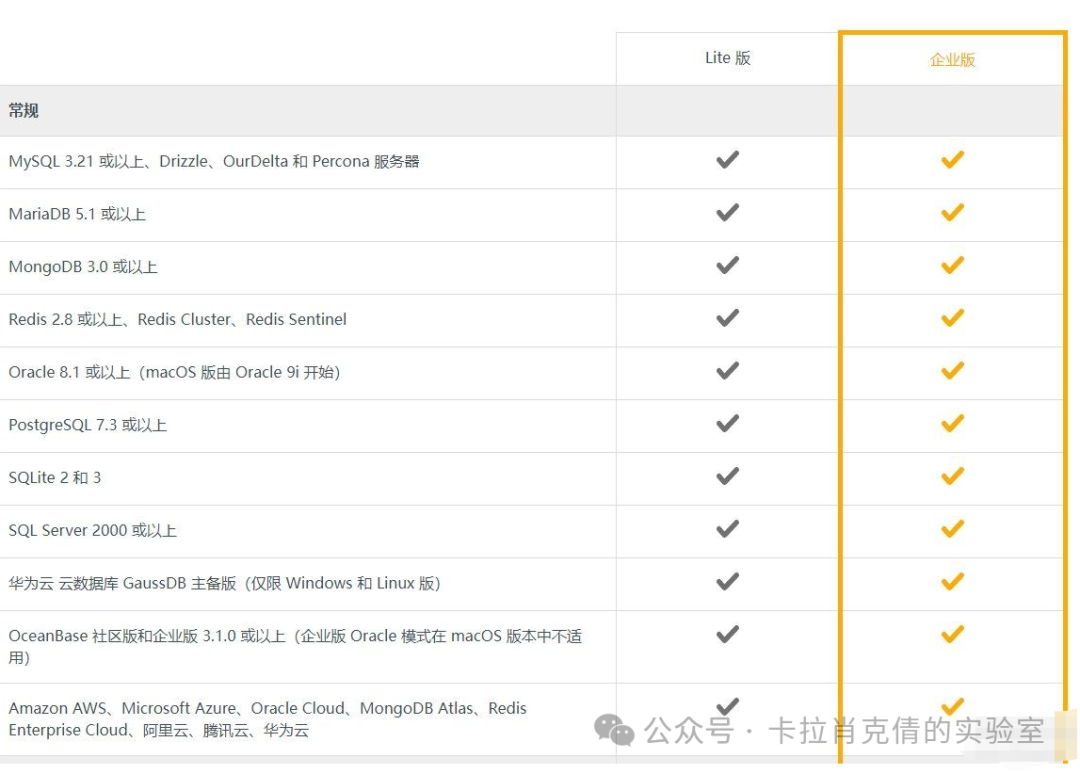This screenshot has height=774, width=1080.
Task: Select the PostgreSQL 7.3 Lite 版 checkmark
Action: click(727, 424)
